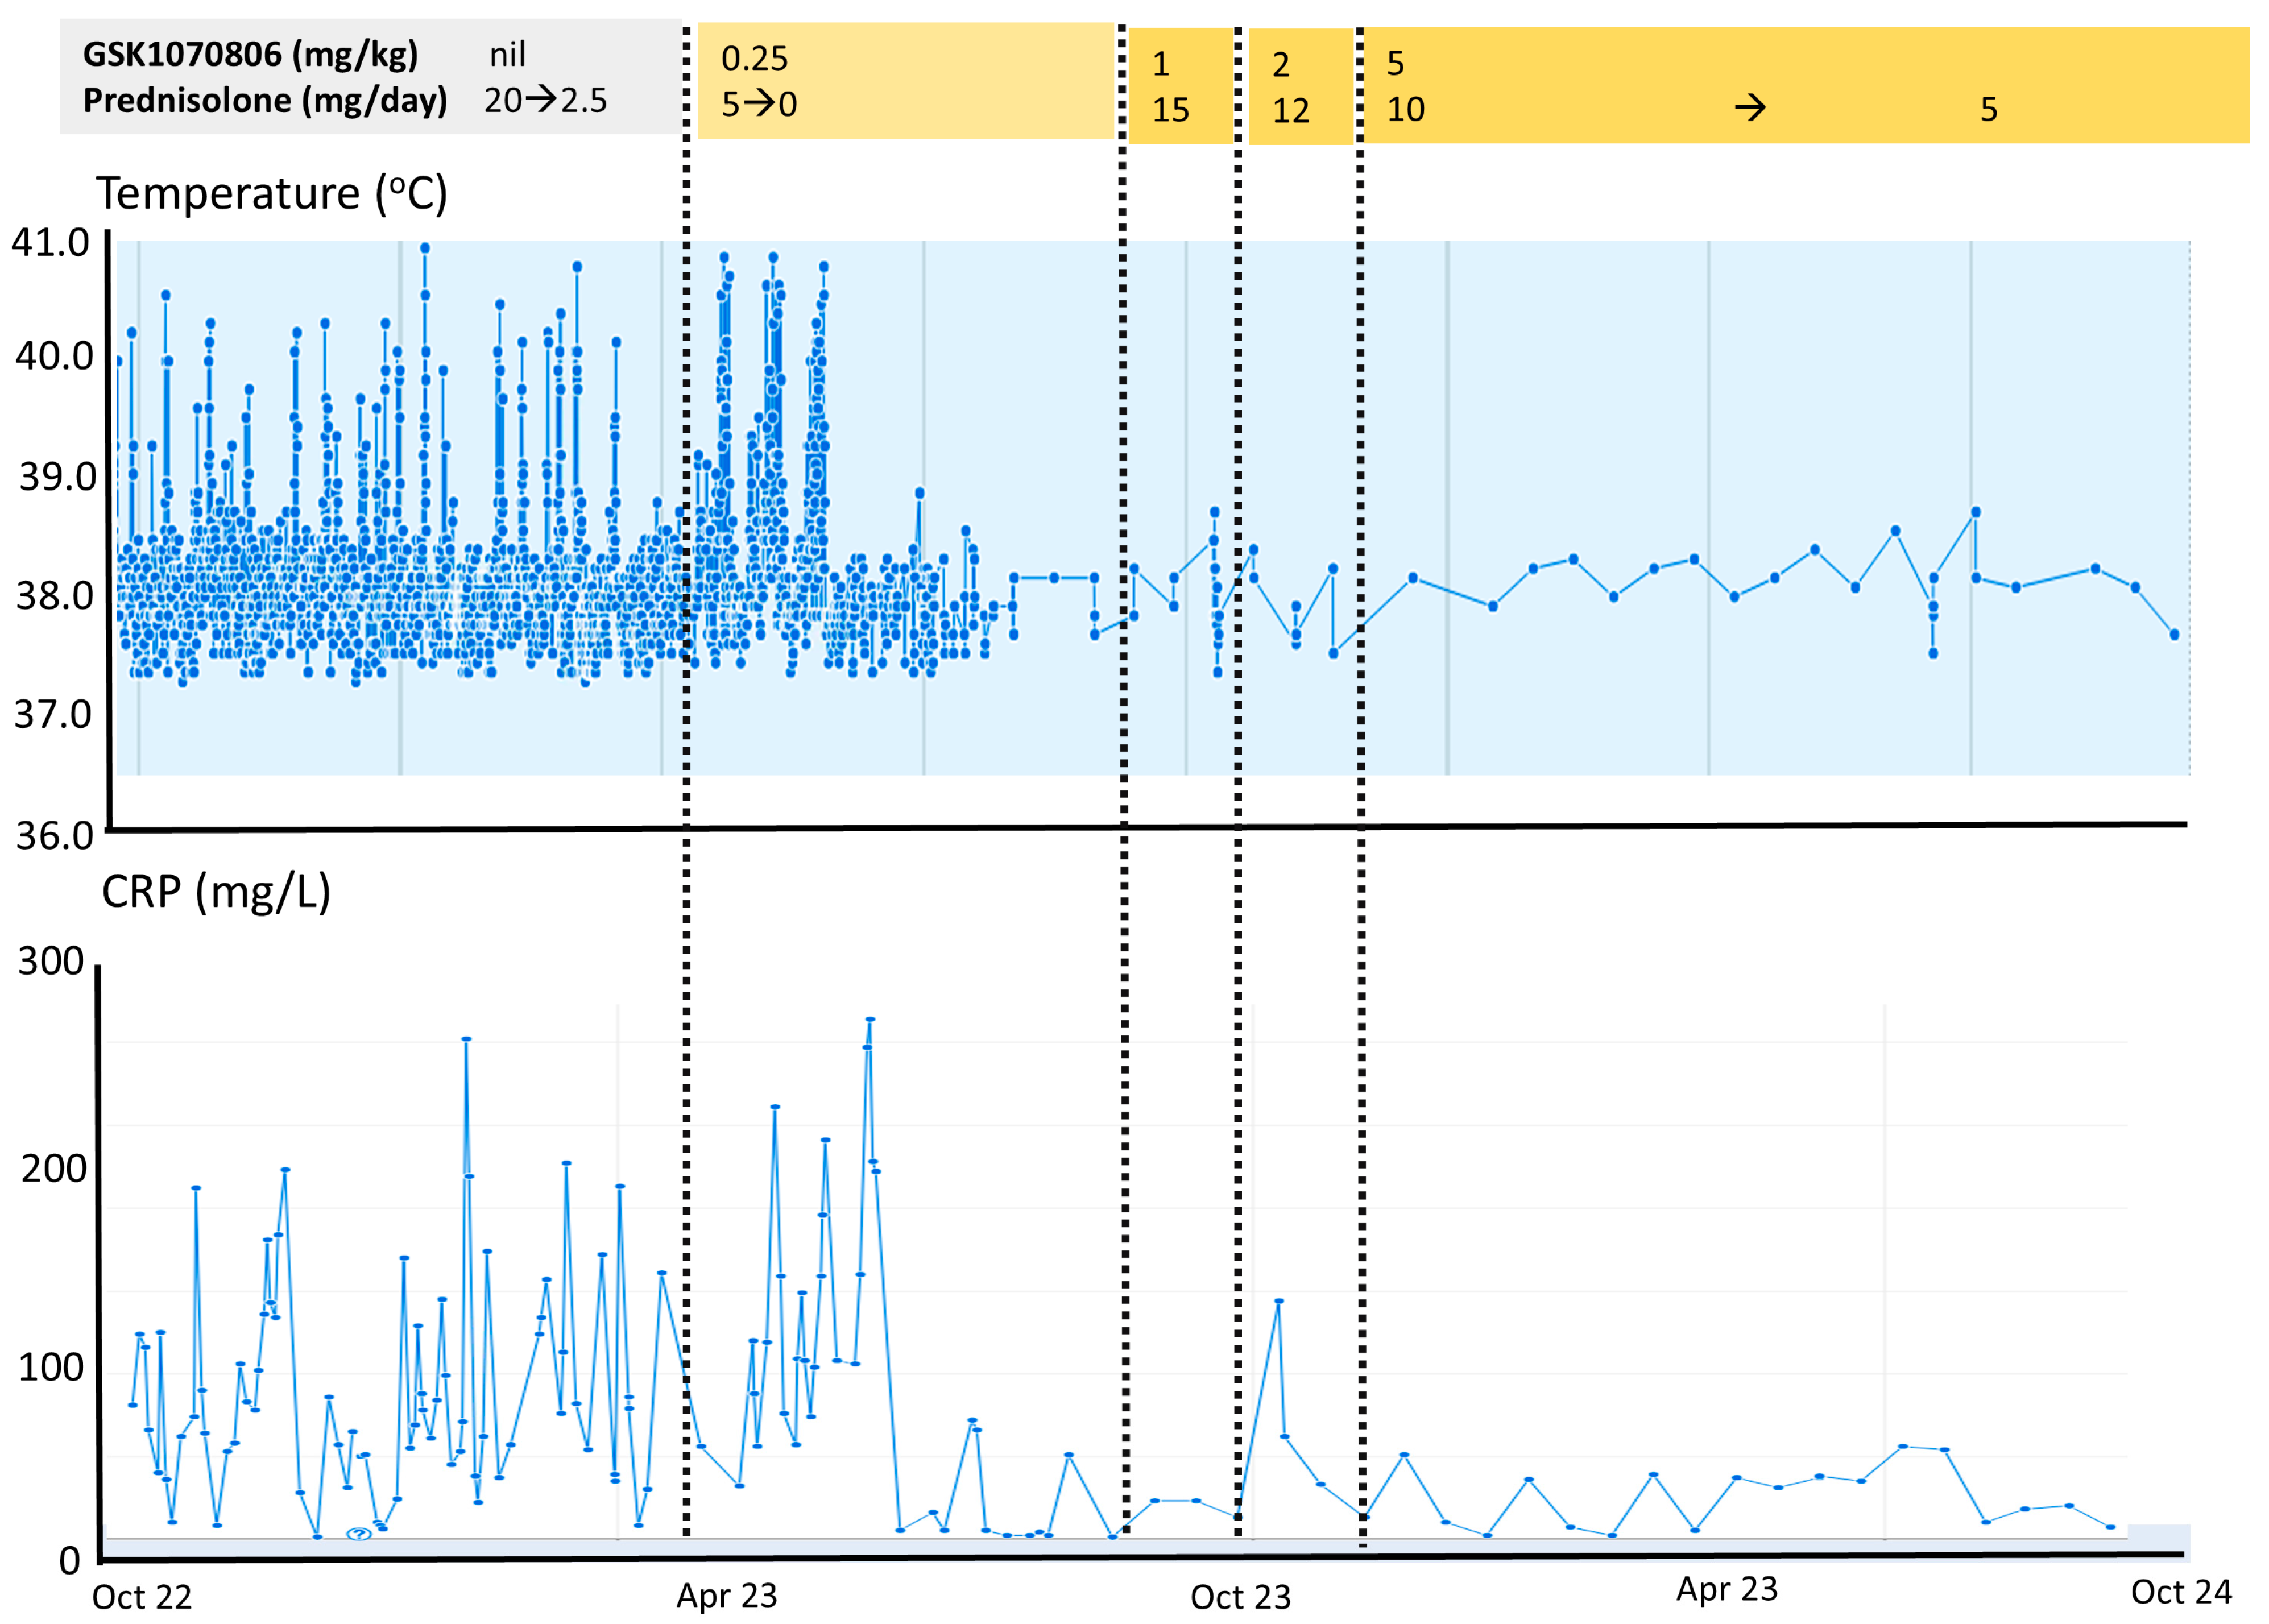This screenshot has height=1624, width=2269.
Task: Click the Oct 23 x-axis label
Action: [x=1240, y=1596]
